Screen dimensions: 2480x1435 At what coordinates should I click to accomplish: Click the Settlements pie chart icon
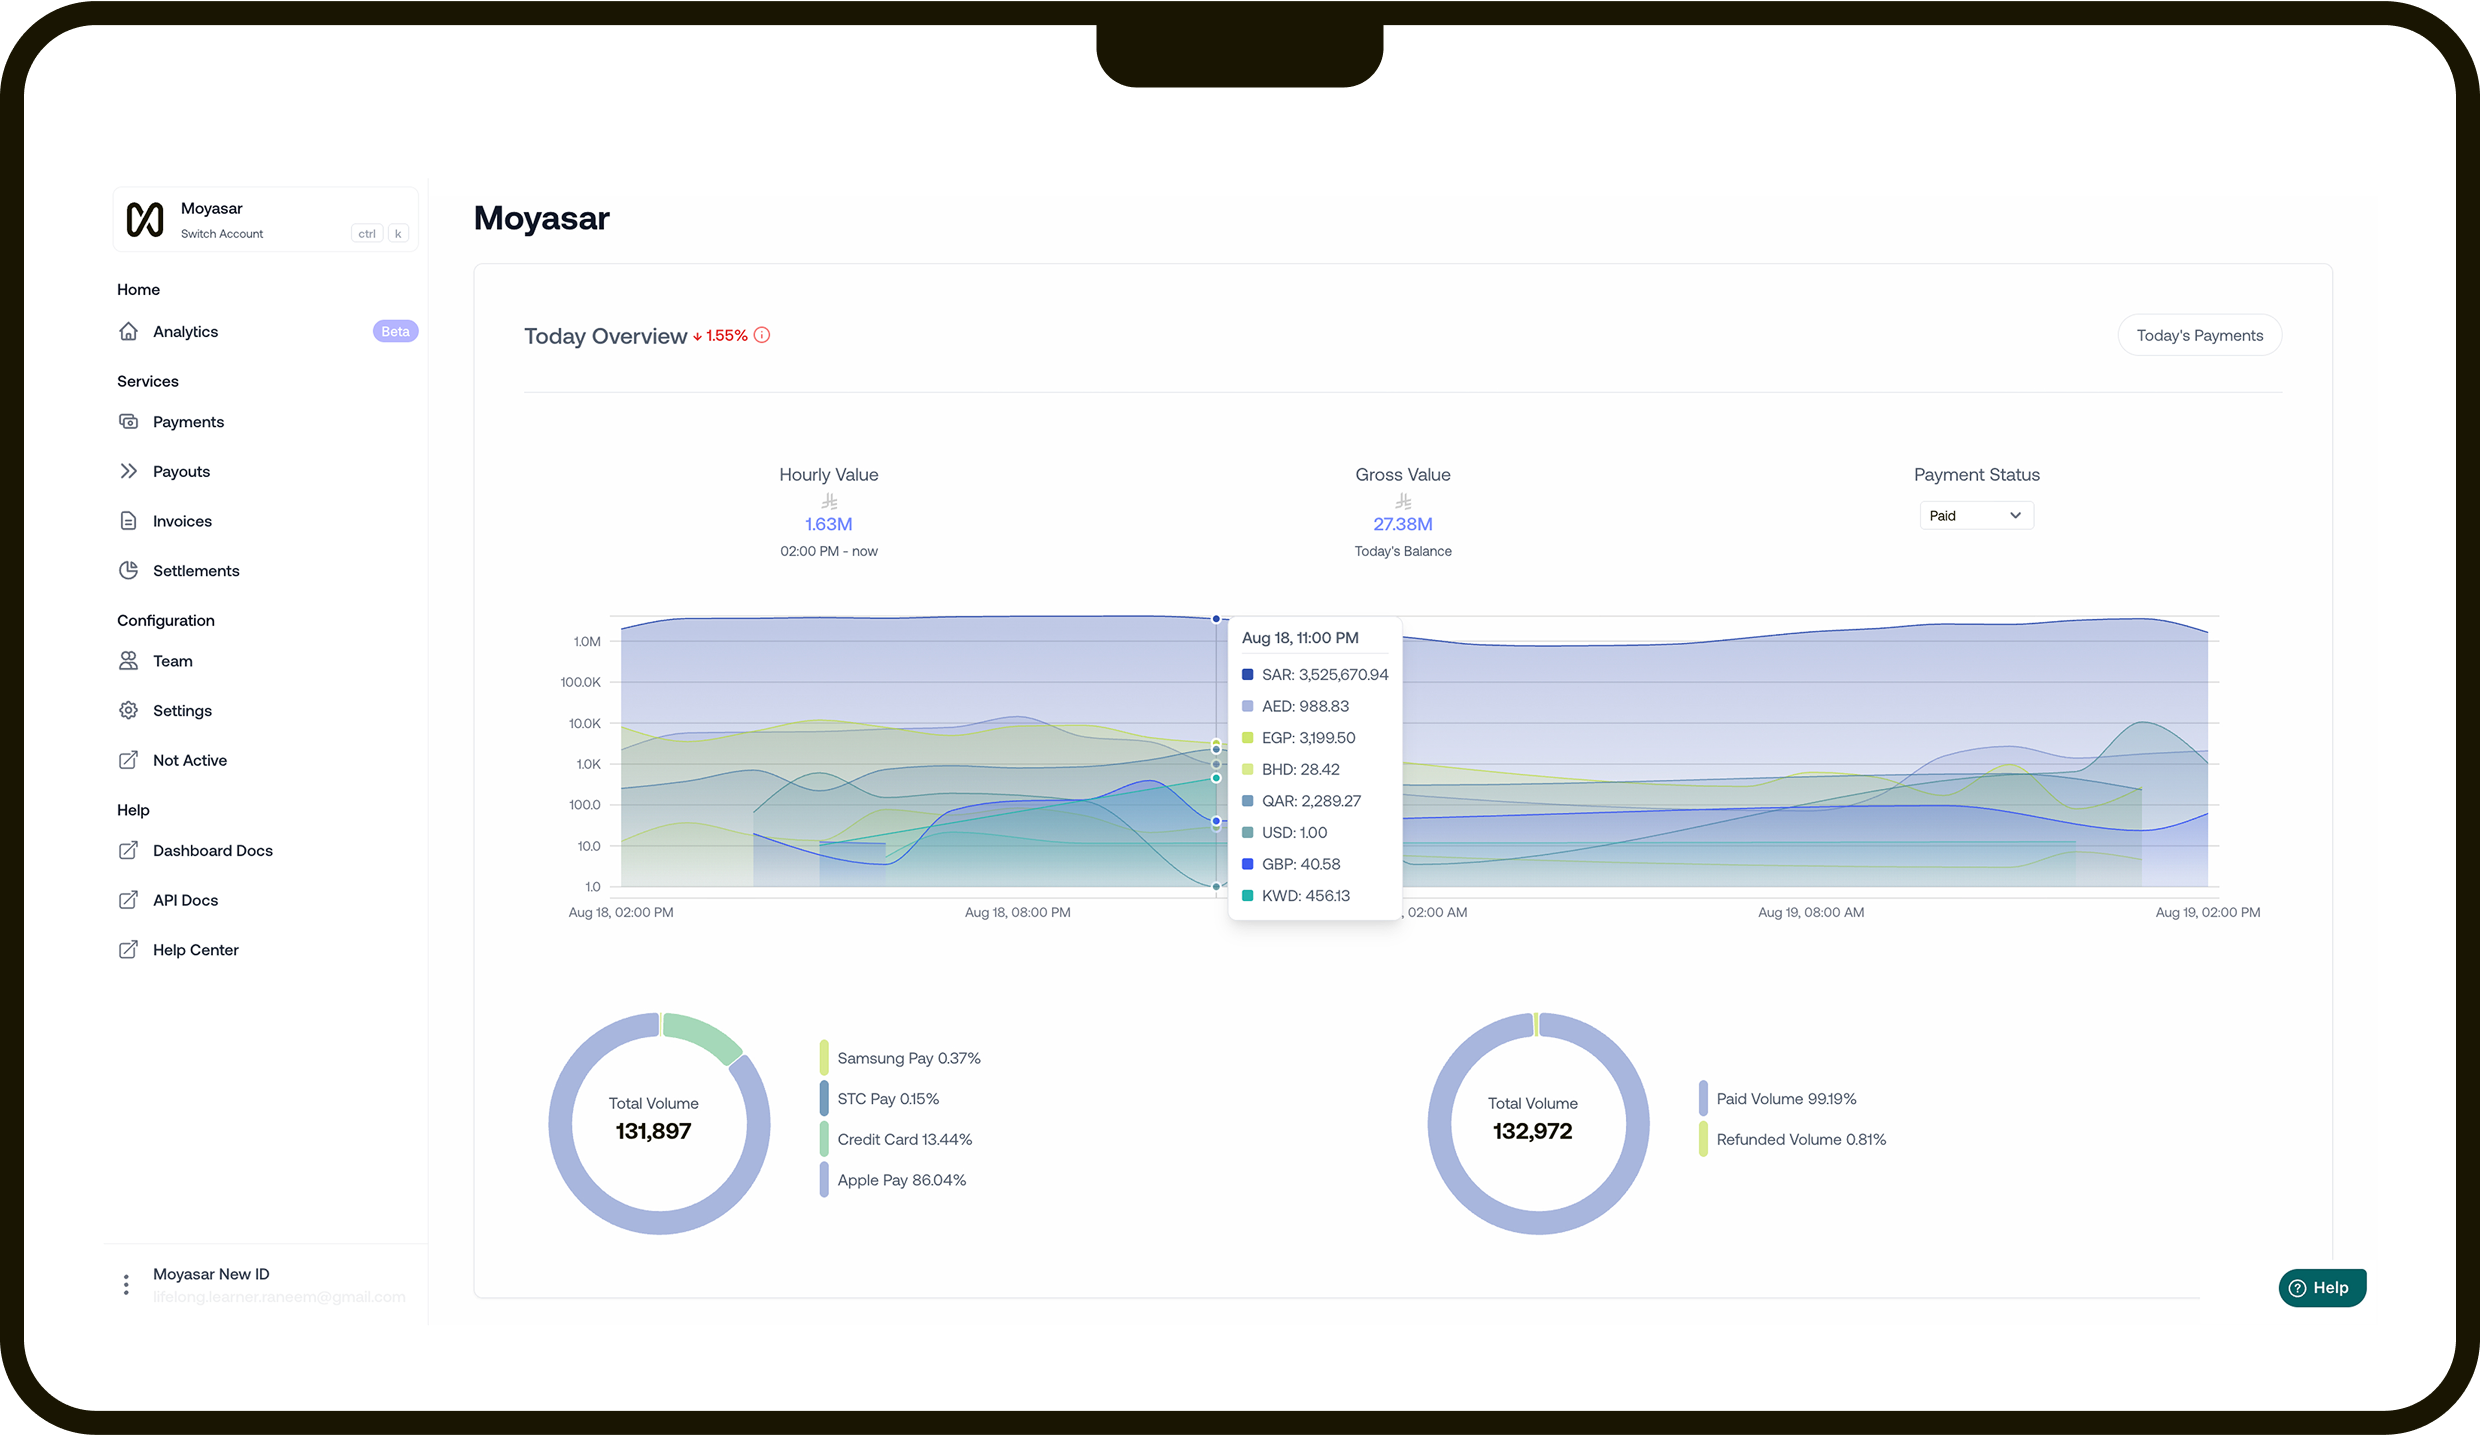(130, 570)
